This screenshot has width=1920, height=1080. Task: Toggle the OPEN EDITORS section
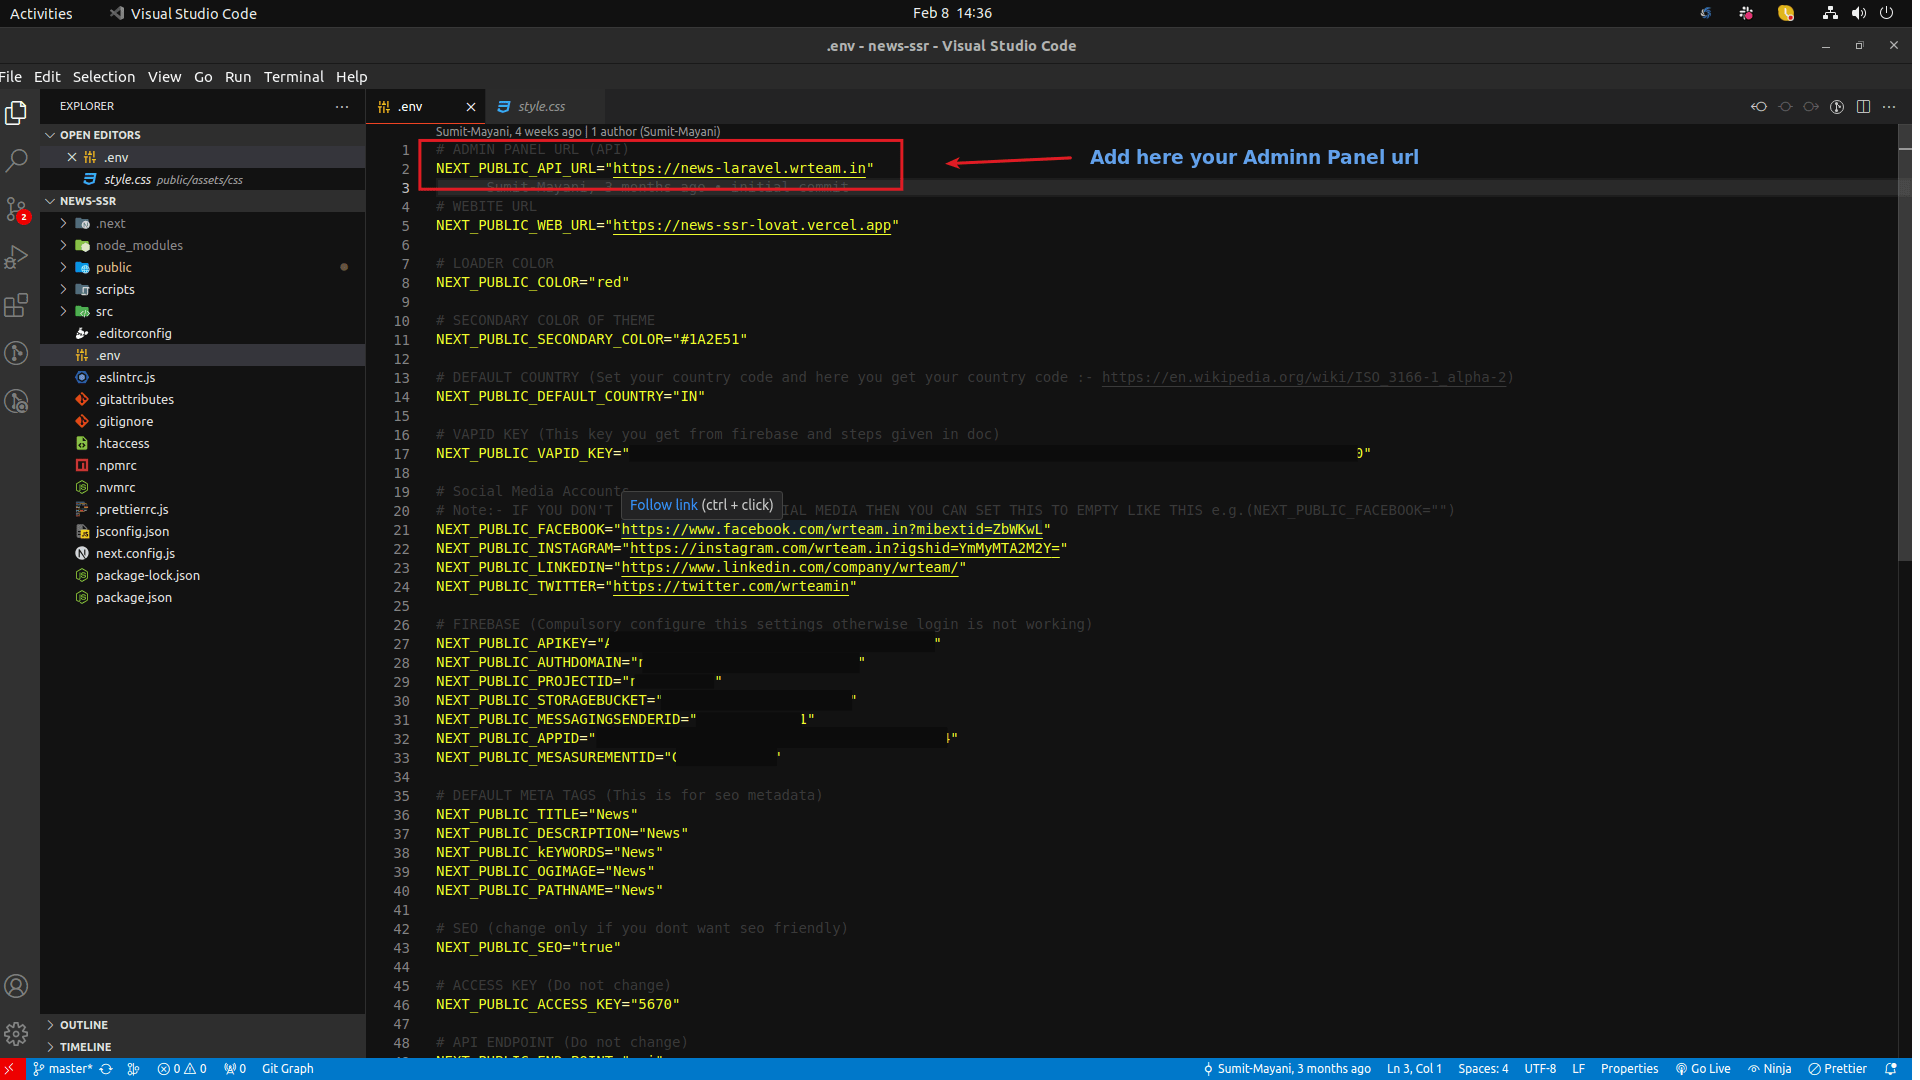point(100,135)
